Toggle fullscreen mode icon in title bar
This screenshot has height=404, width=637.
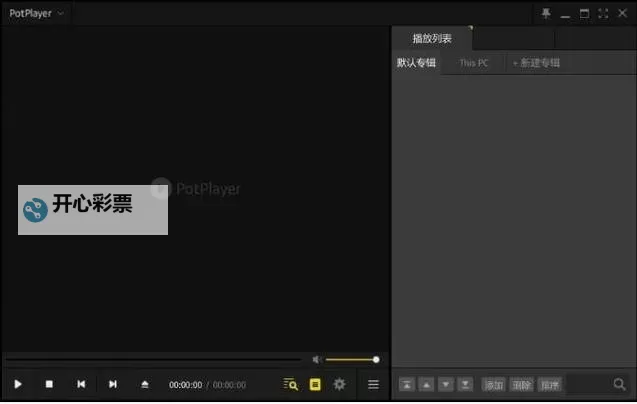coord(603,13)
